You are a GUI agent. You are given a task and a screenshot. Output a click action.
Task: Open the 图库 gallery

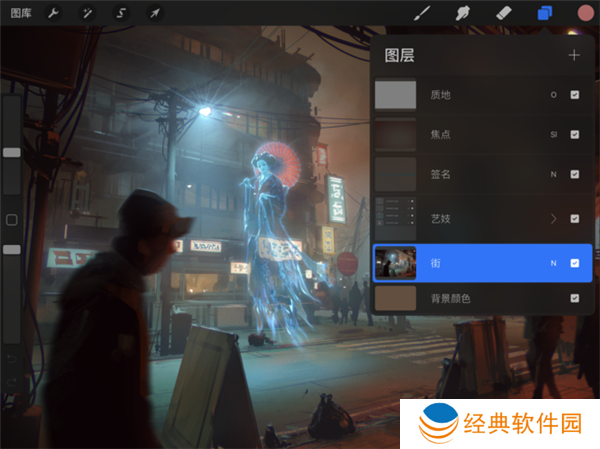(x=19, y=14)
